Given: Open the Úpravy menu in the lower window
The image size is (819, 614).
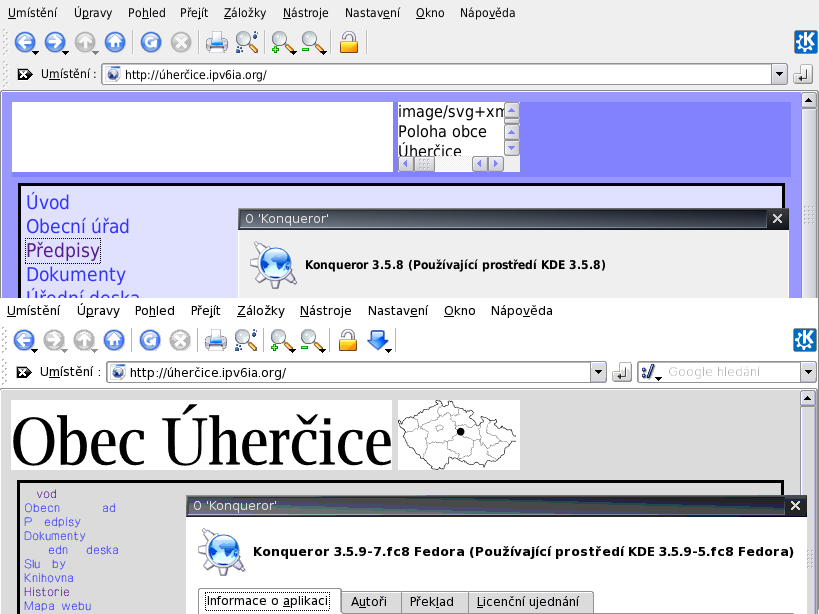Looking at the screenshot, I should pyautogui.click(x=98, y=311).
